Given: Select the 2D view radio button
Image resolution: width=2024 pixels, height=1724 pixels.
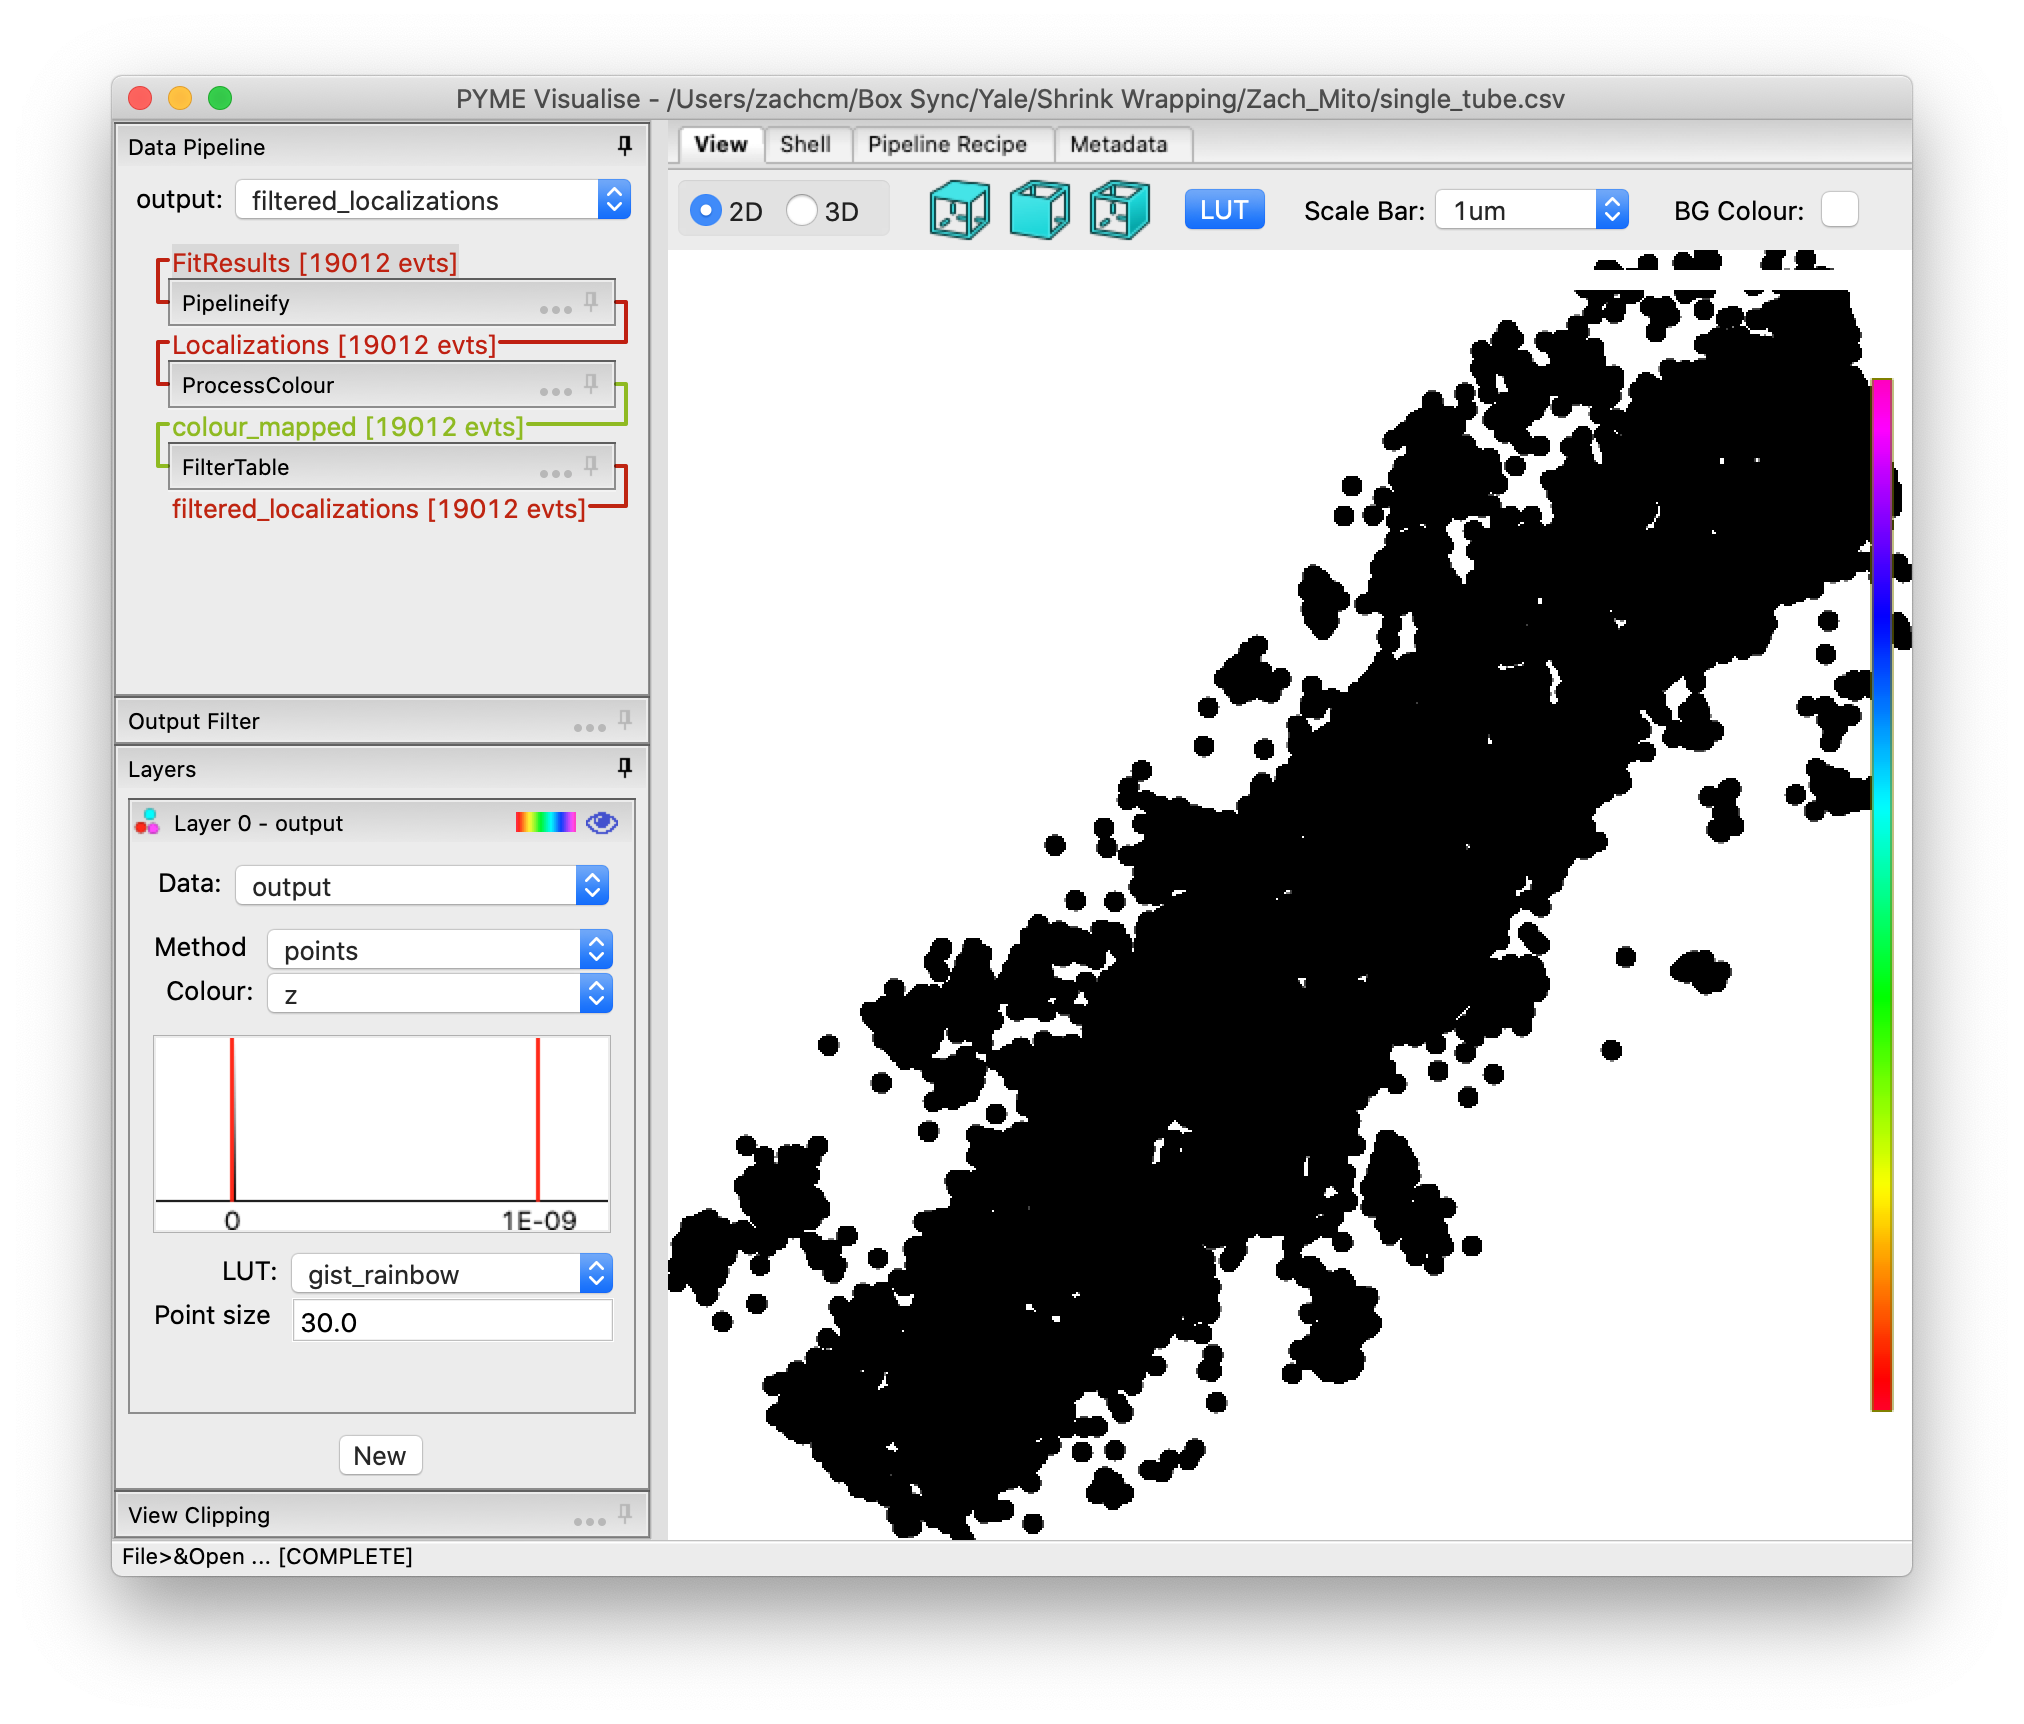Looking at the screenshot, I should point(708,210).
